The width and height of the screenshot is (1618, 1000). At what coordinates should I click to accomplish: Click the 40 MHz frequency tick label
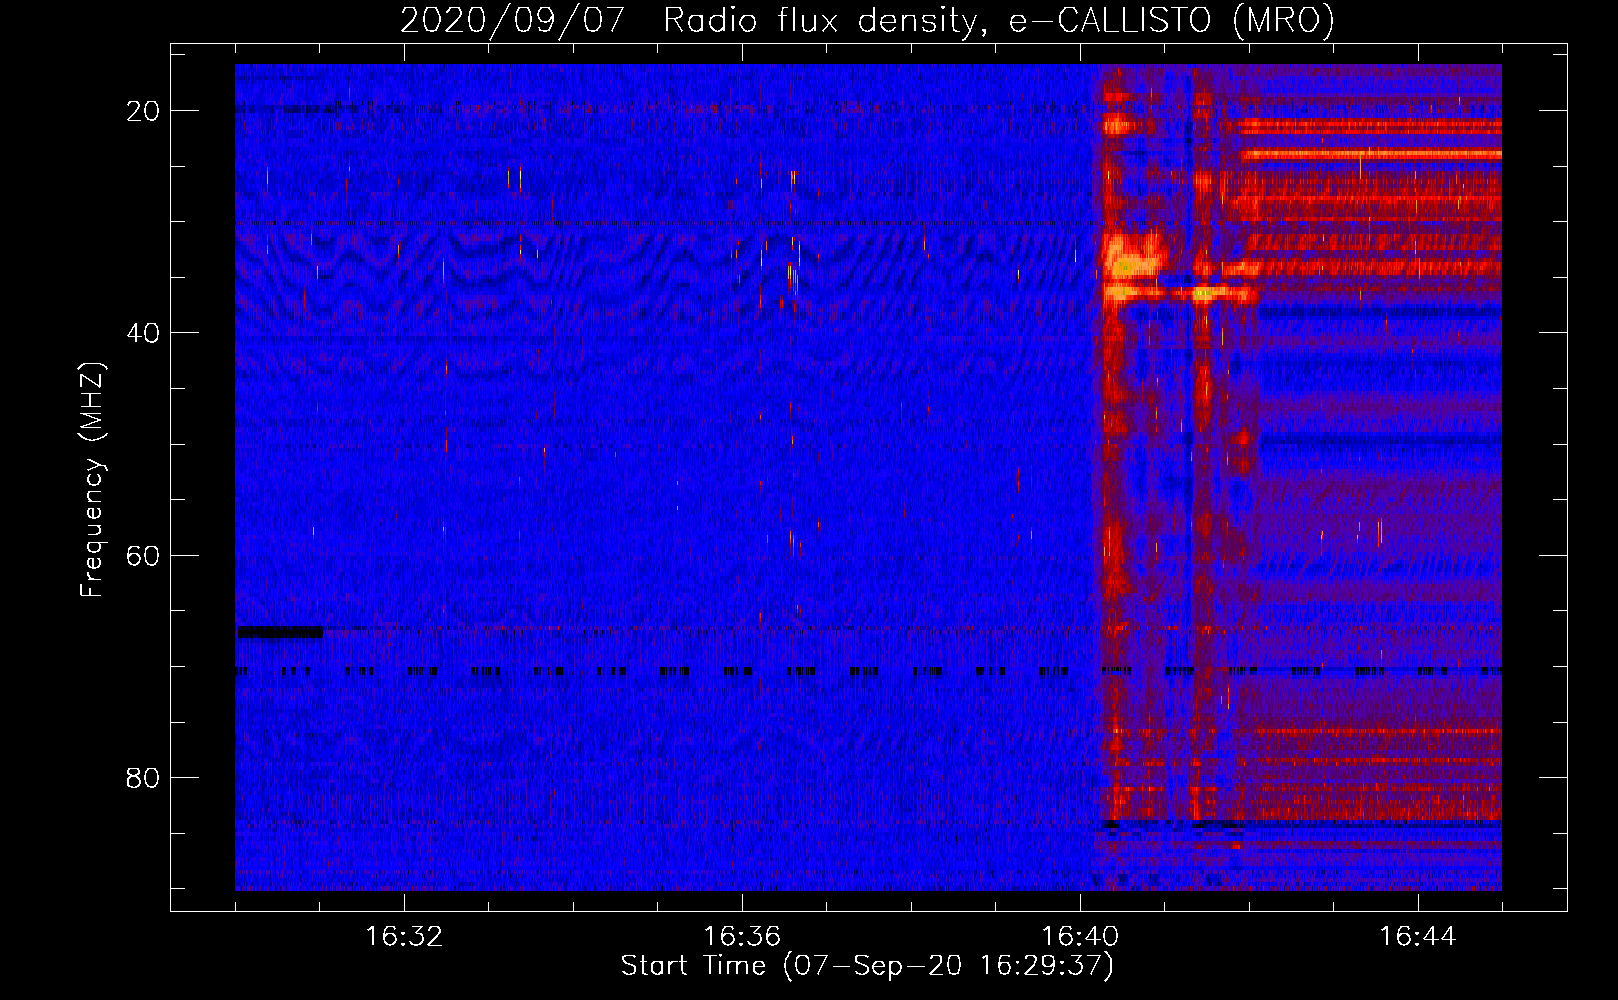pos(143,333)
